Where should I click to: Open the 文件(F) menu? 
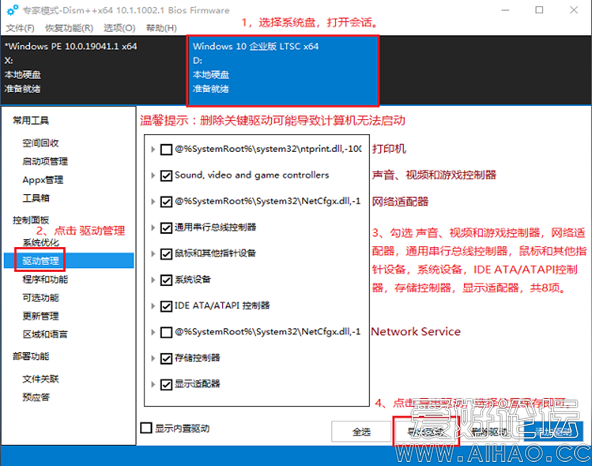pos(20,28)
